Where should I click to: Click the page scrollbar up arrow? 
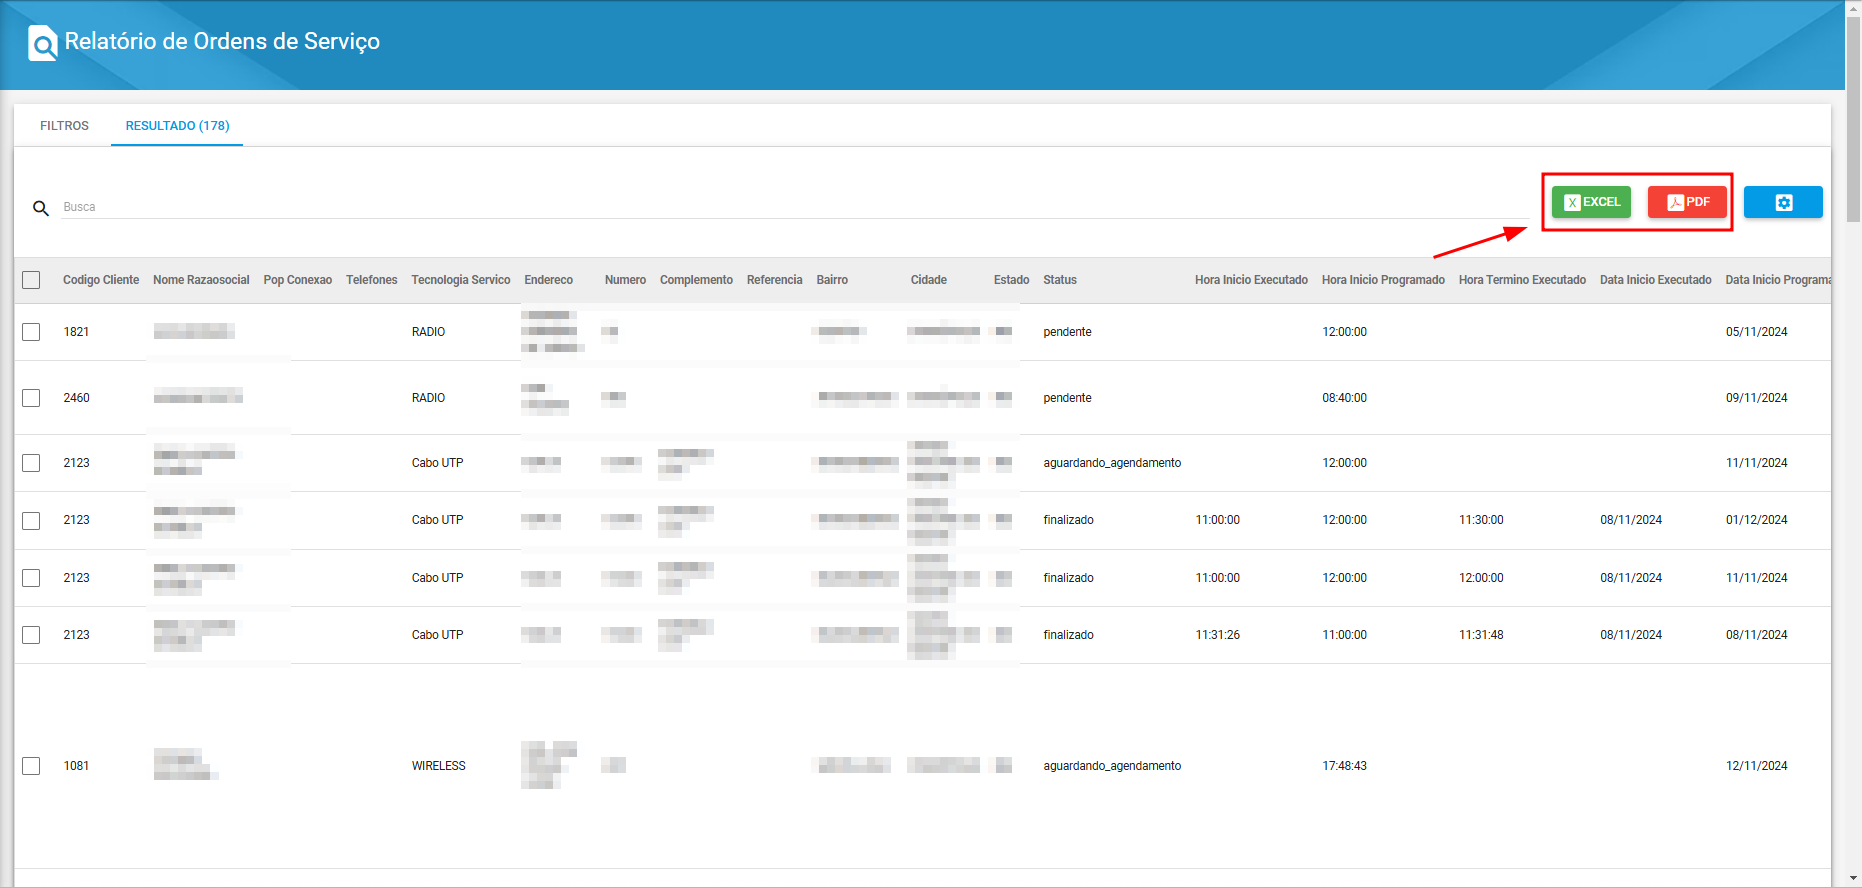tap(1853, 7)
